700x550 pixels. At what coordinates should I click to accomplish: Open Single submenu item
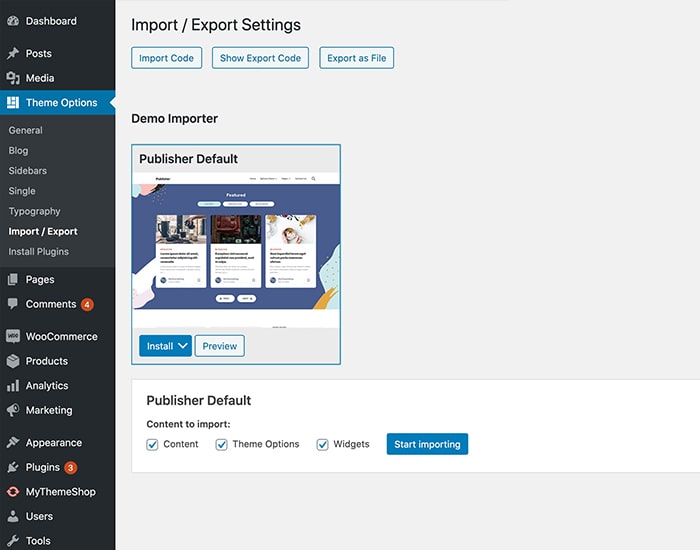tap(22, 191)
